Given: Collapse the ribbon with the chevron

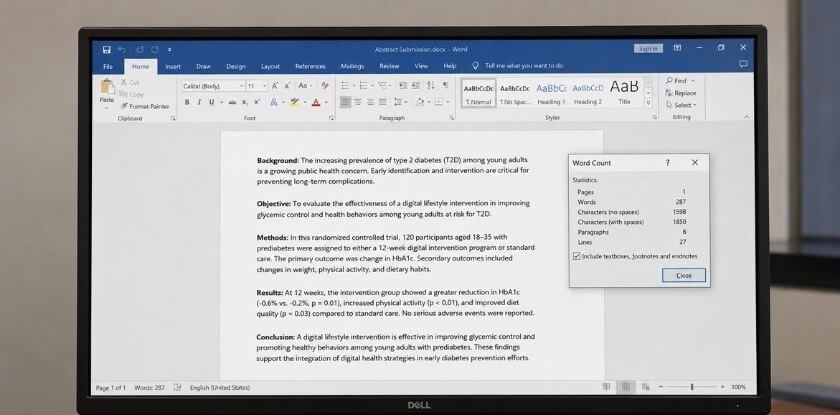Looking at the screenshot, I should pyautogui.click(x=747, y=117).
